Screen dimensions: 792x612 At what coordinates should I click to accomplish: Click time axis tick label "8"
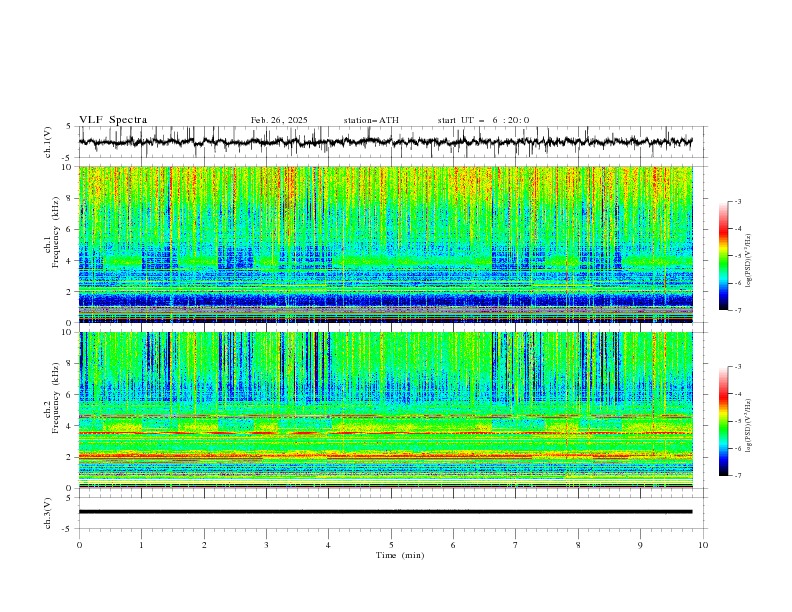pos(578,545)
